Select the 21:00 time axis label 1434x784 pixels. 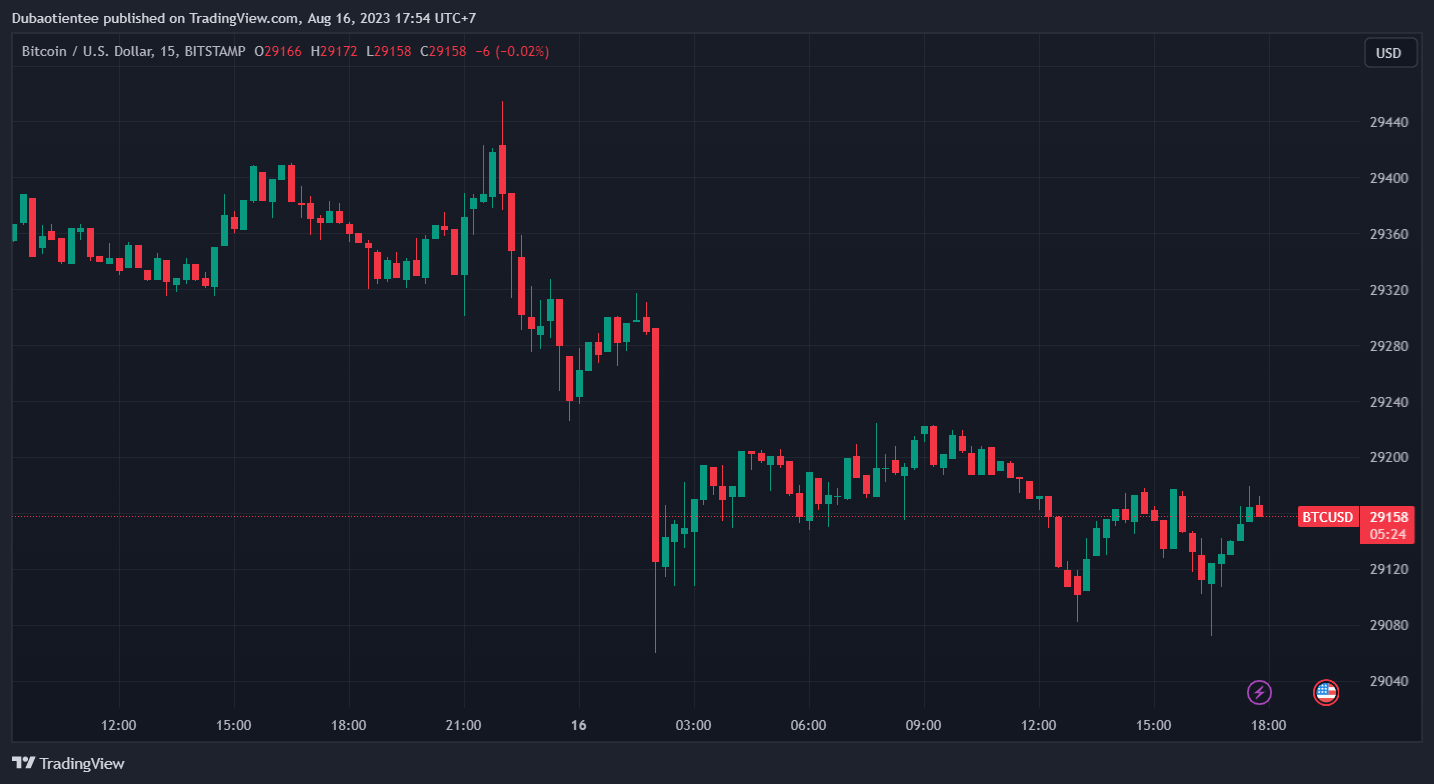[x=464, y=725]
